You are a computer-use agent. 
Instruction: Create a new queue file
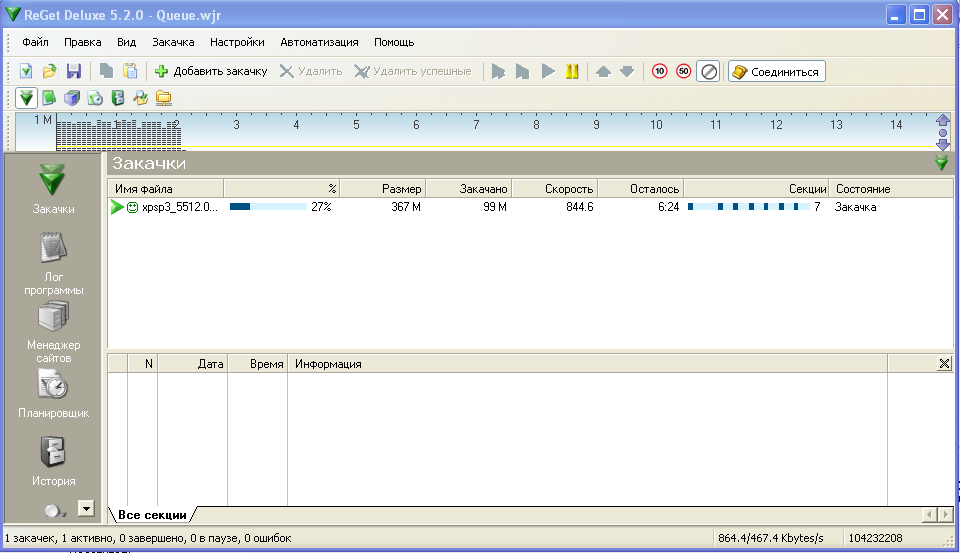(x=26, y=72)
